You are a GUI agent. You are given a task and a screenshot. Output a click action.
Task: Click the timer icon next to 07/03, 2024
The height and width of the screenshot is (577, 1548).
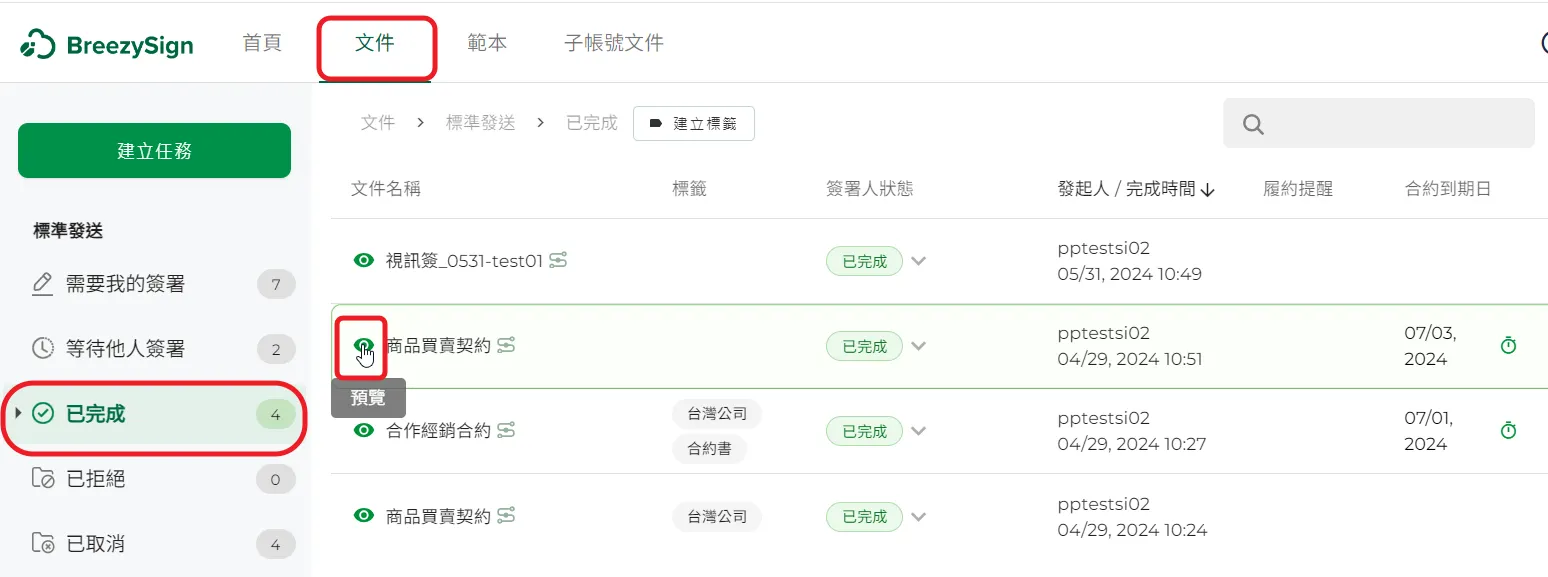(x=1509, y=346)
